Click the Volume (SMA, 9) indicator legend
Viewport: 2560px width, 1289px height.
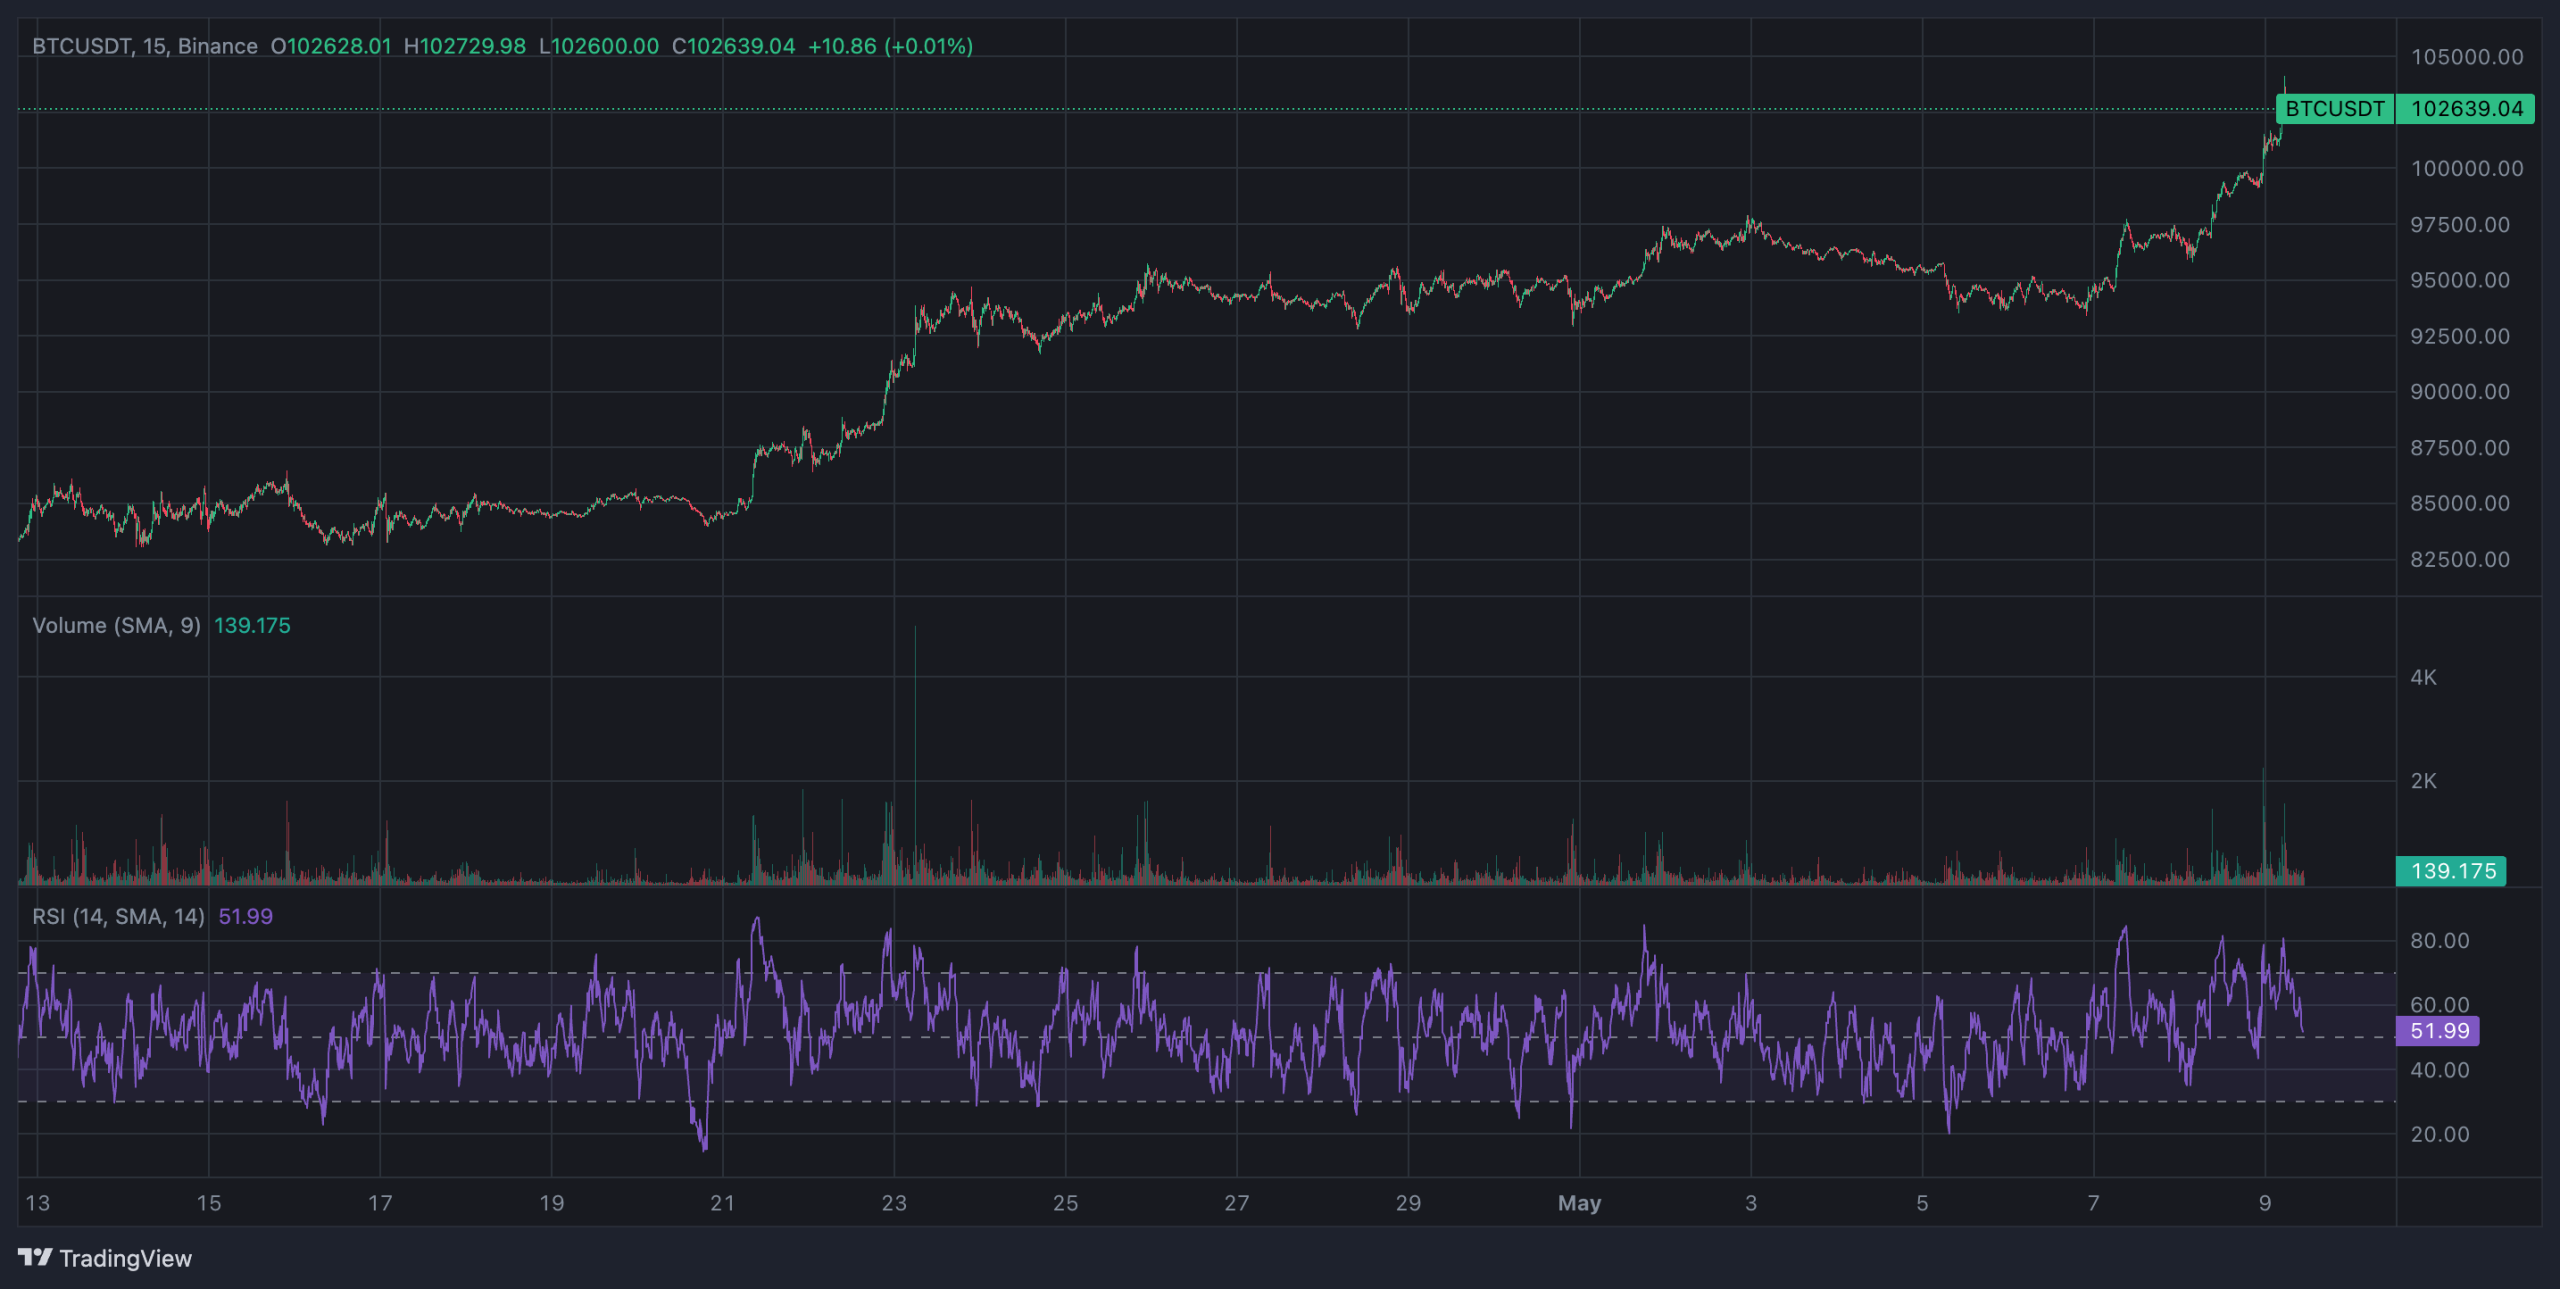pos(116,625)
